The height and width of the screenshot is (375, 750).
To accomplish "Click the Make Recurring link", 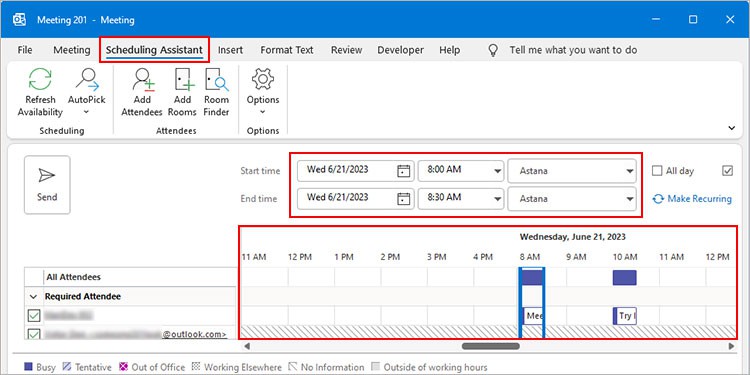I will click(692, 199).
